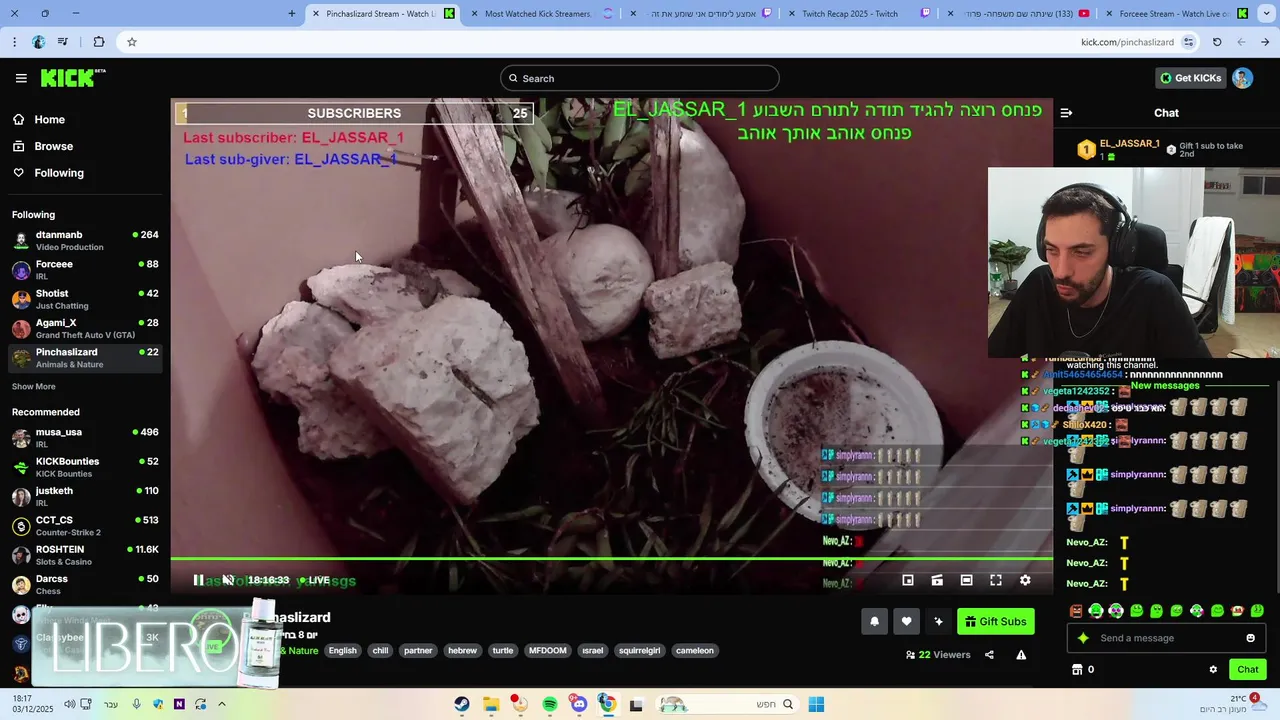The image size is (1280, 720).
Task: Share the stream
Action: 989,655
